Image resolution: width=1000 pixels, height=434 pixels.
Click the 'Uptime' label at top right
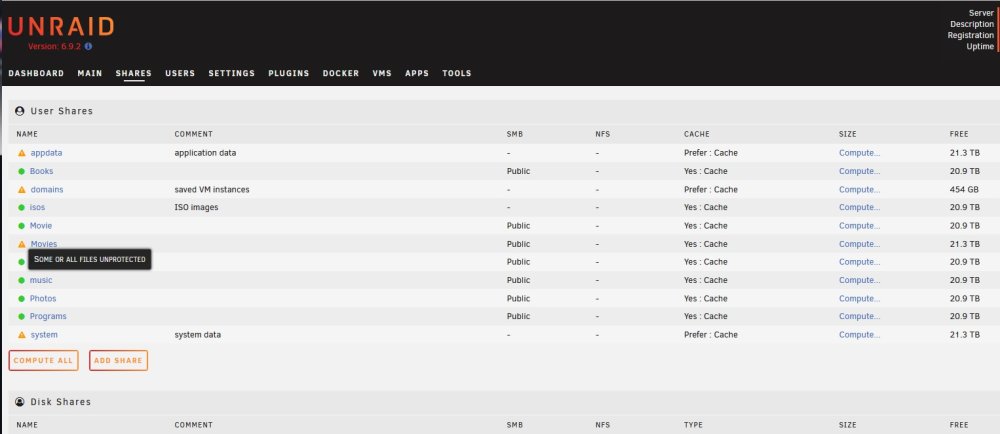[x=980, y=47]
